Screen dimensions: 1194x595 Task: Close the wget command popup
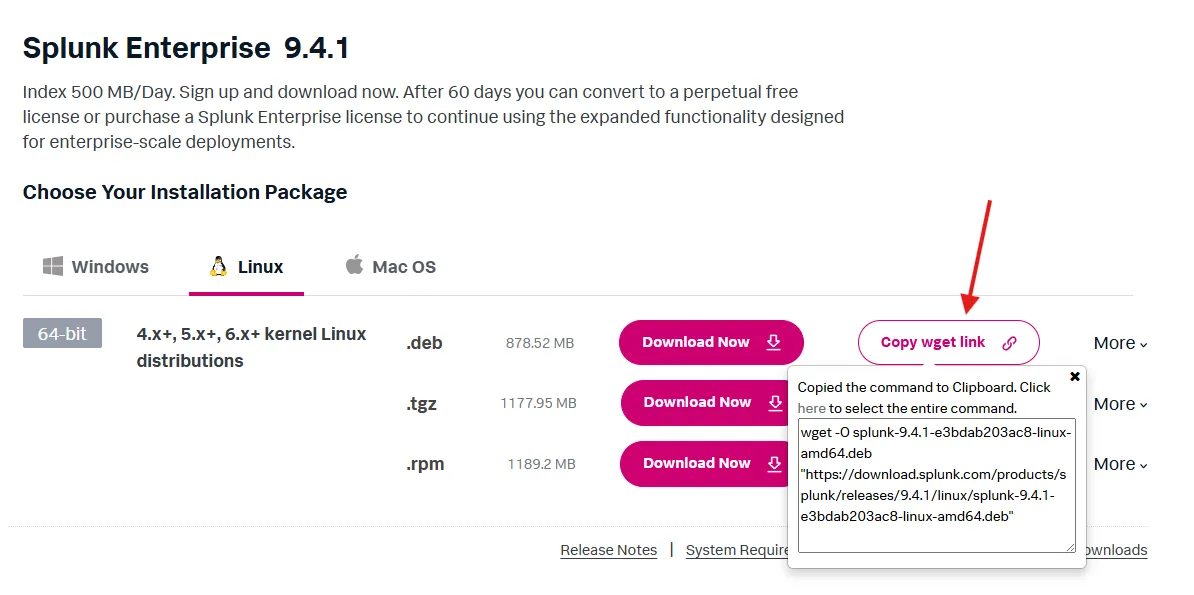pos(1075,377)
